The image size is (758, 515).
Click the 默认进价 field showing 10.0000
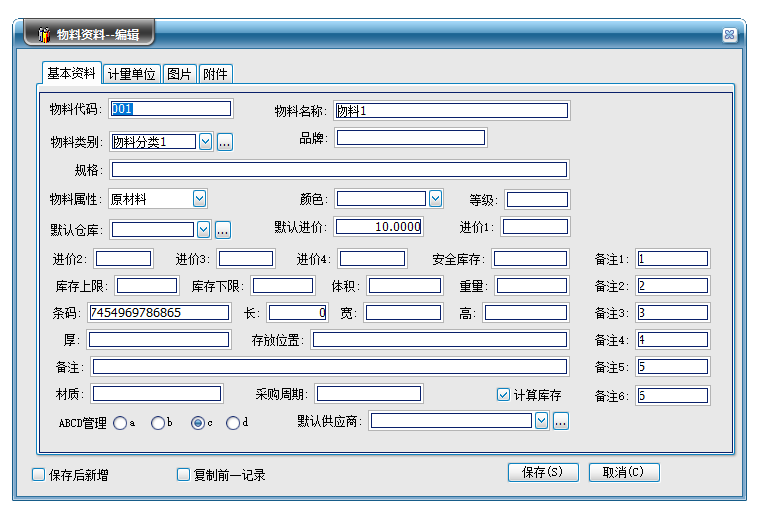coord(379,226)
